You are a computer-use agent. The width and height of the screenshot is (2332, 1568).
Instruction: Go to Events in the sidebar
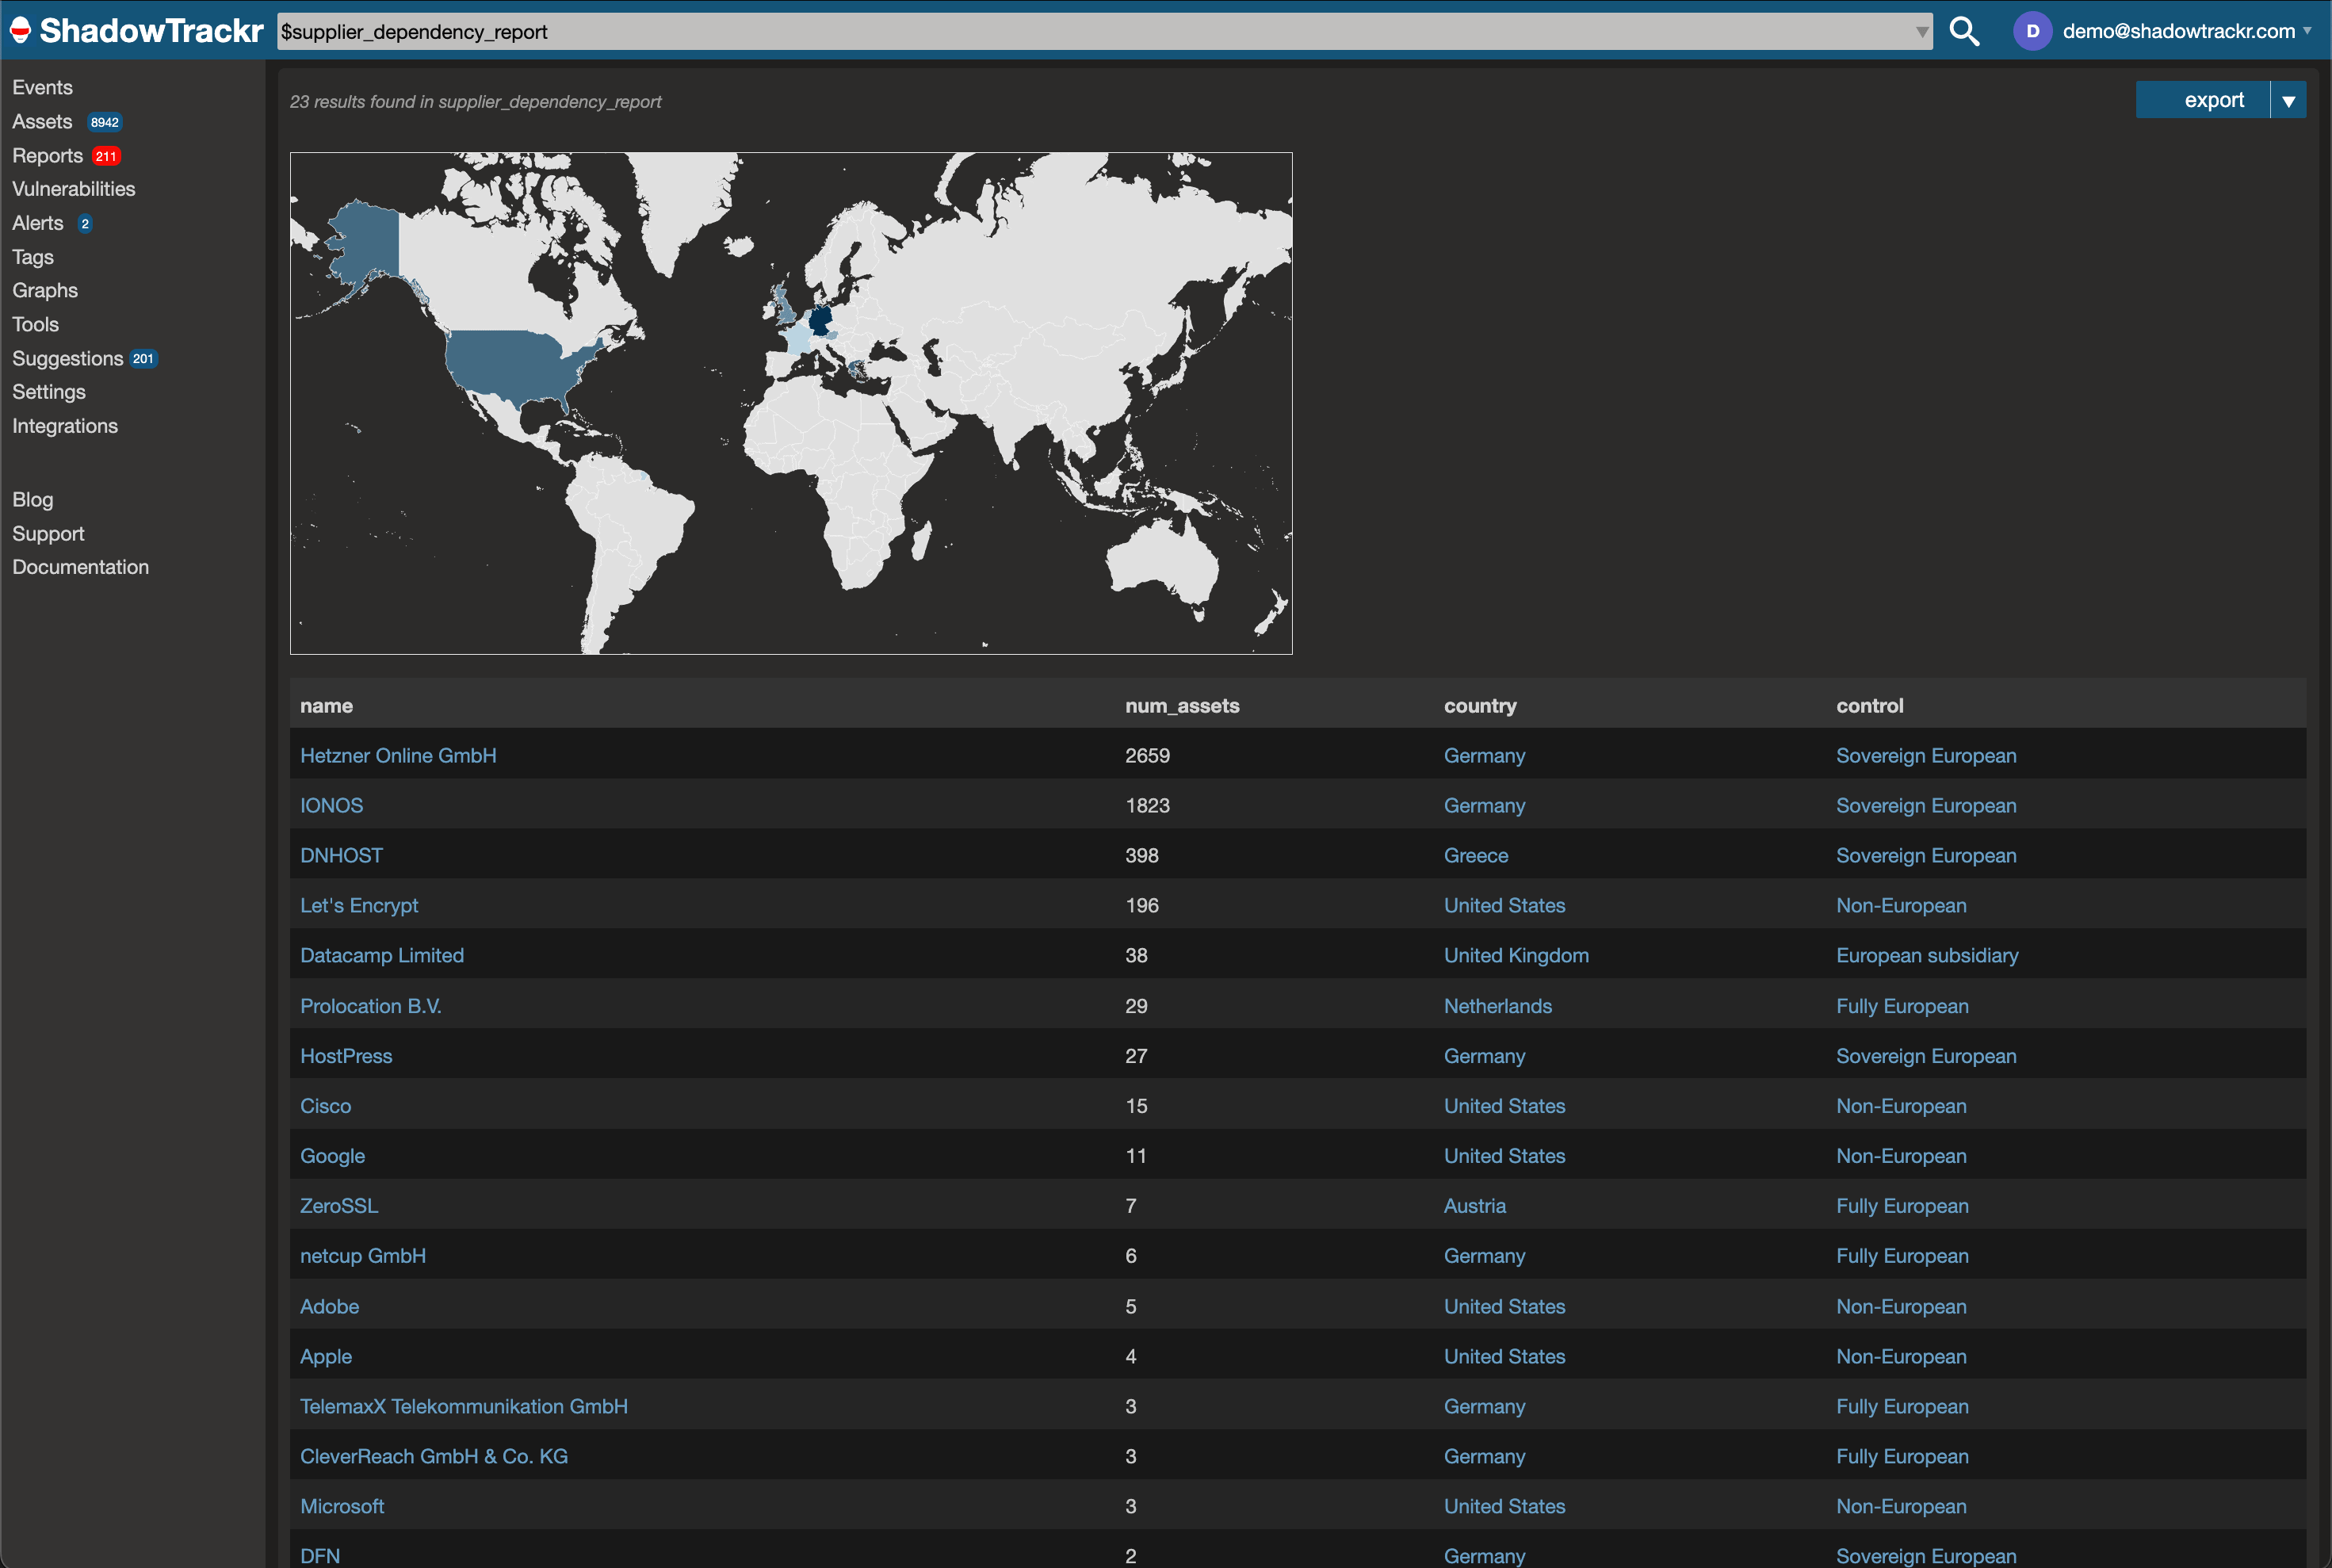coord(42,88)
